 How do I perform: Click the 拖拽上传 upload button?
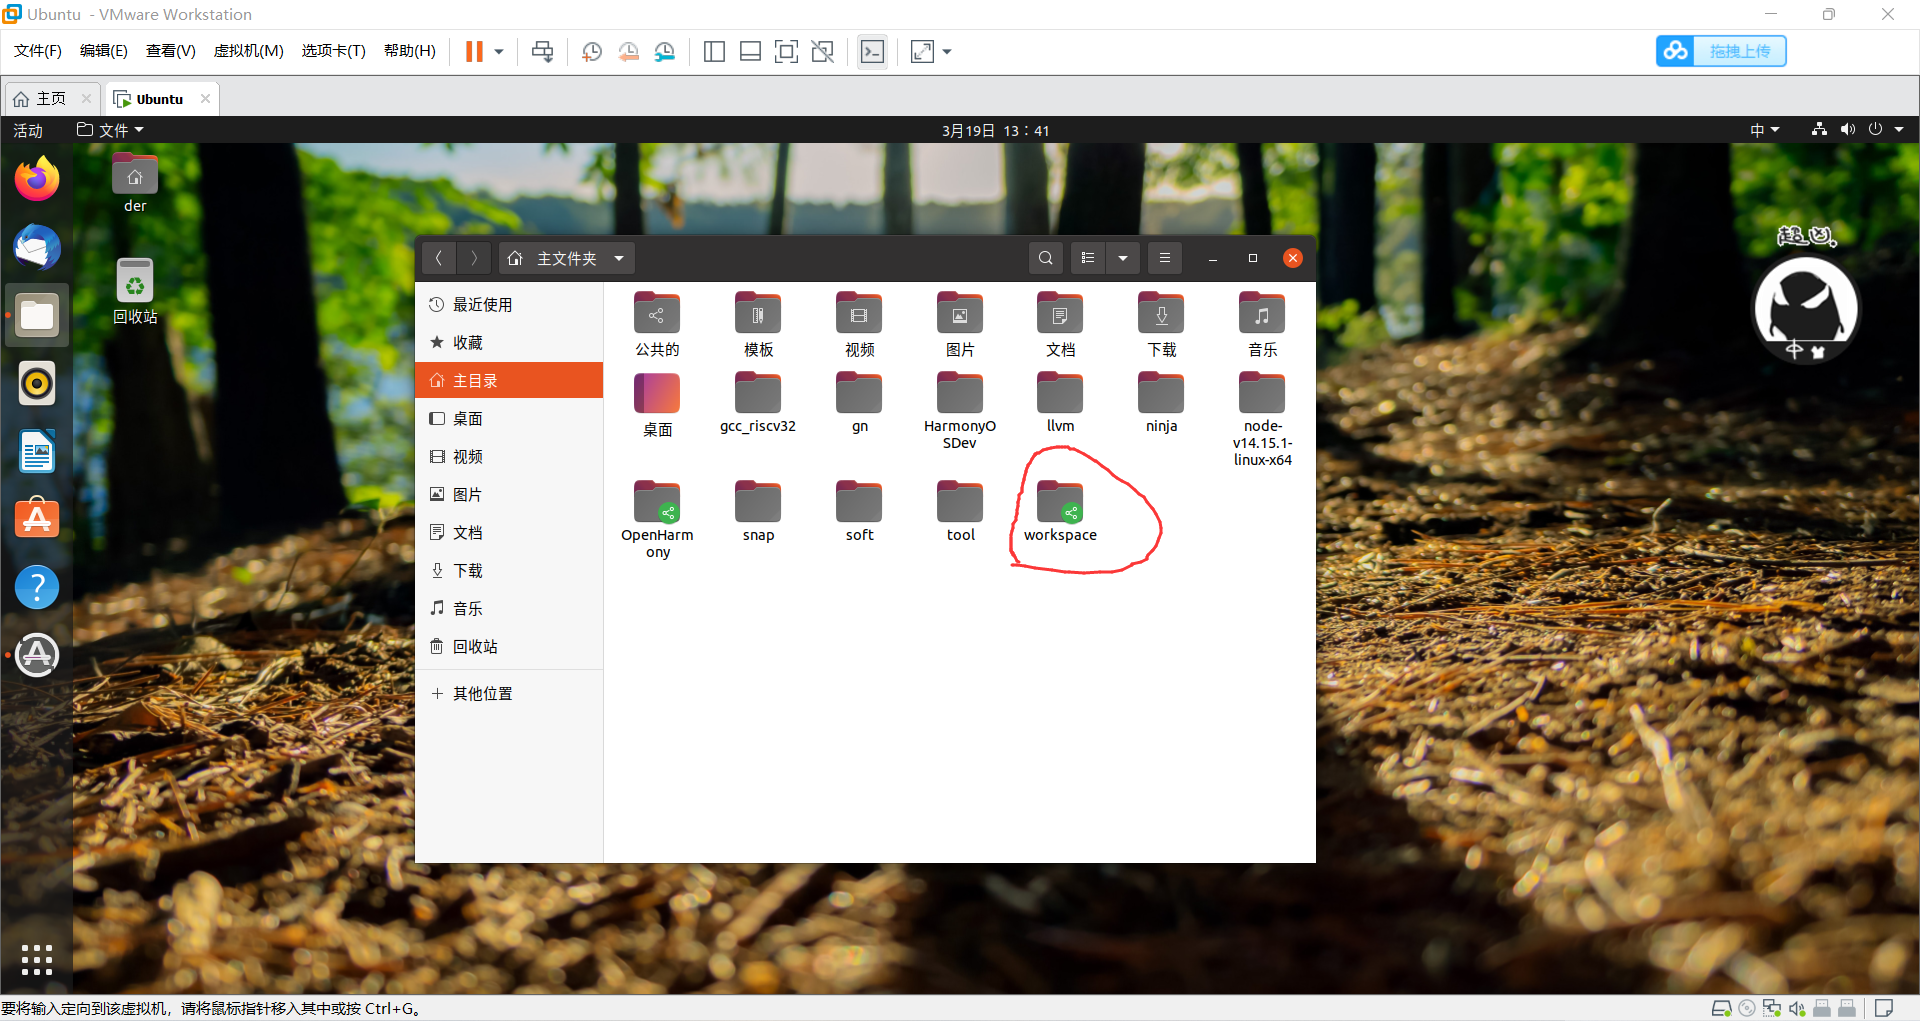point(1721,51)
